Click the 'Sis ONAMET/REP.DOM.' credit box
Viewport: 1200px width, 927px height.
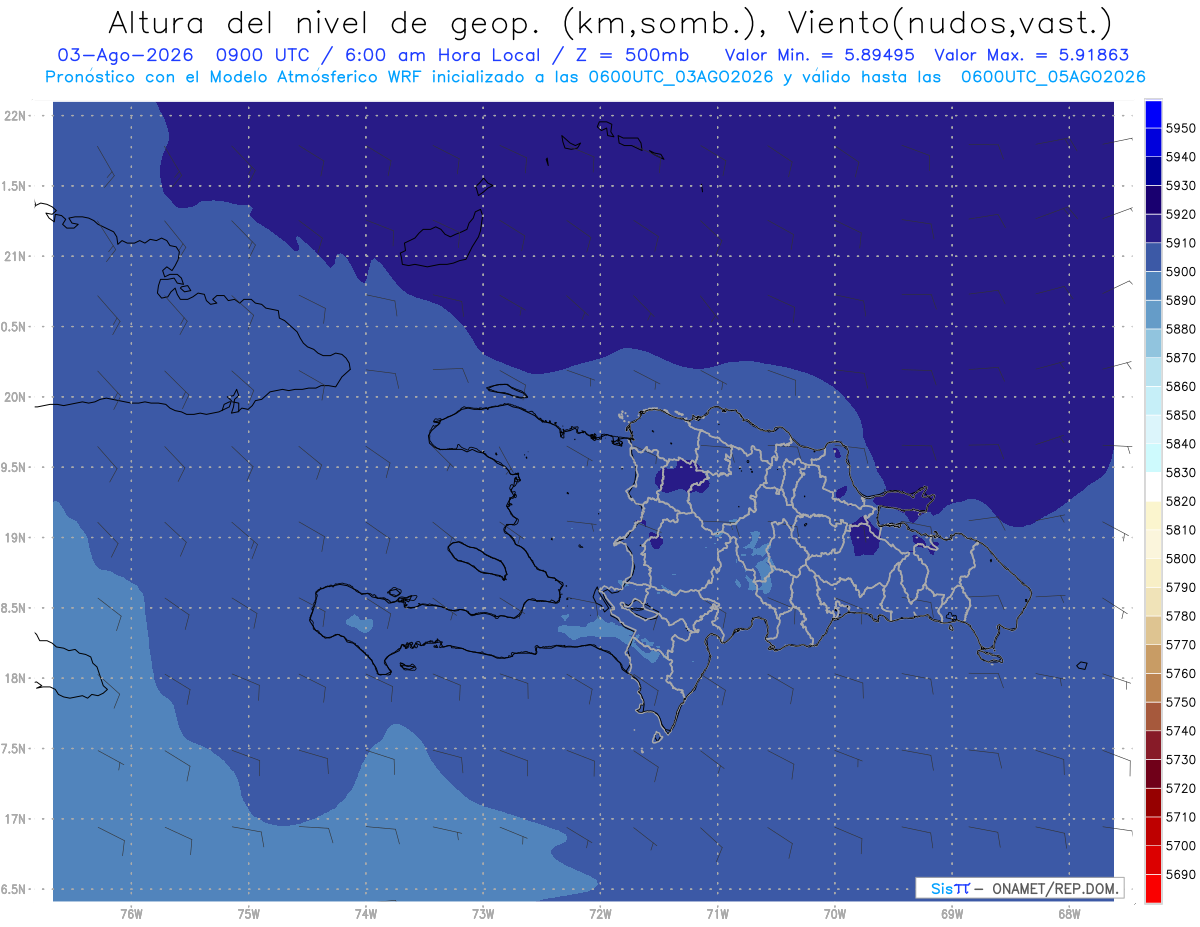point(1019,888)
